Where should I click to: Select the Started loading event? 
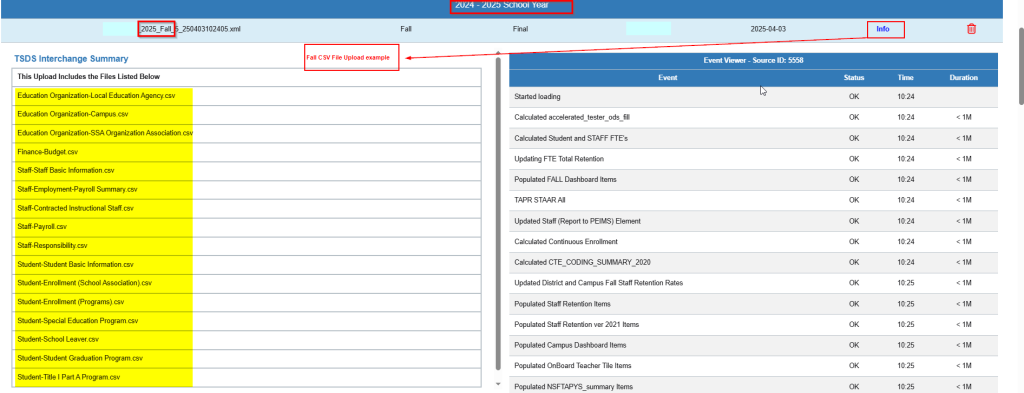pos(753,97)
